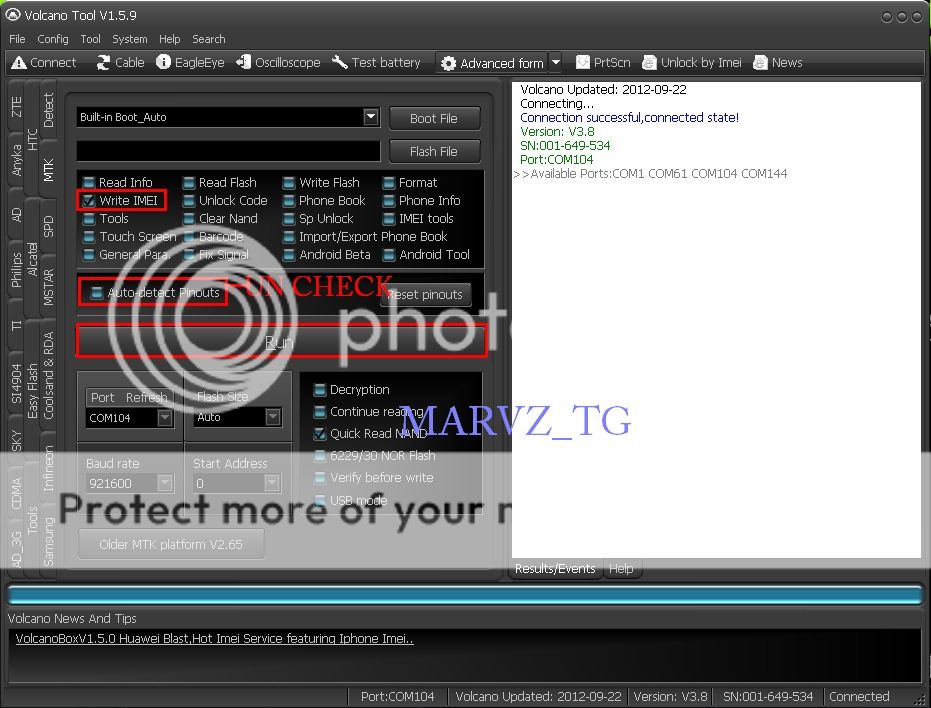Enable the Read Info checkbox
Image resolution: width=931 pixels, height=708 pixels.
click(88, 182)
